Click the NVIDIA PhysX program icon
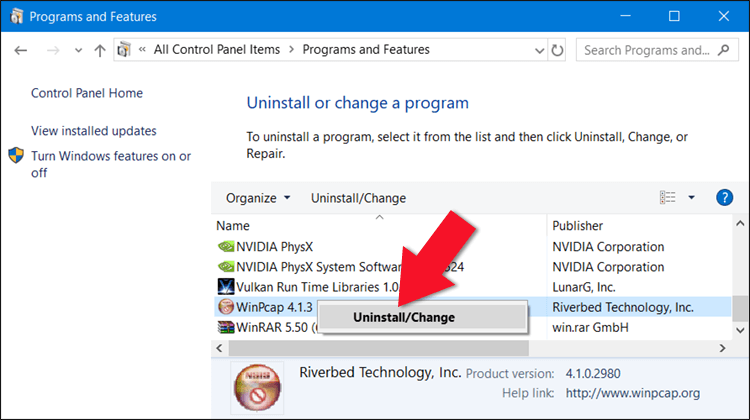This screenshot has height=420, width=750. pos(226,247)
